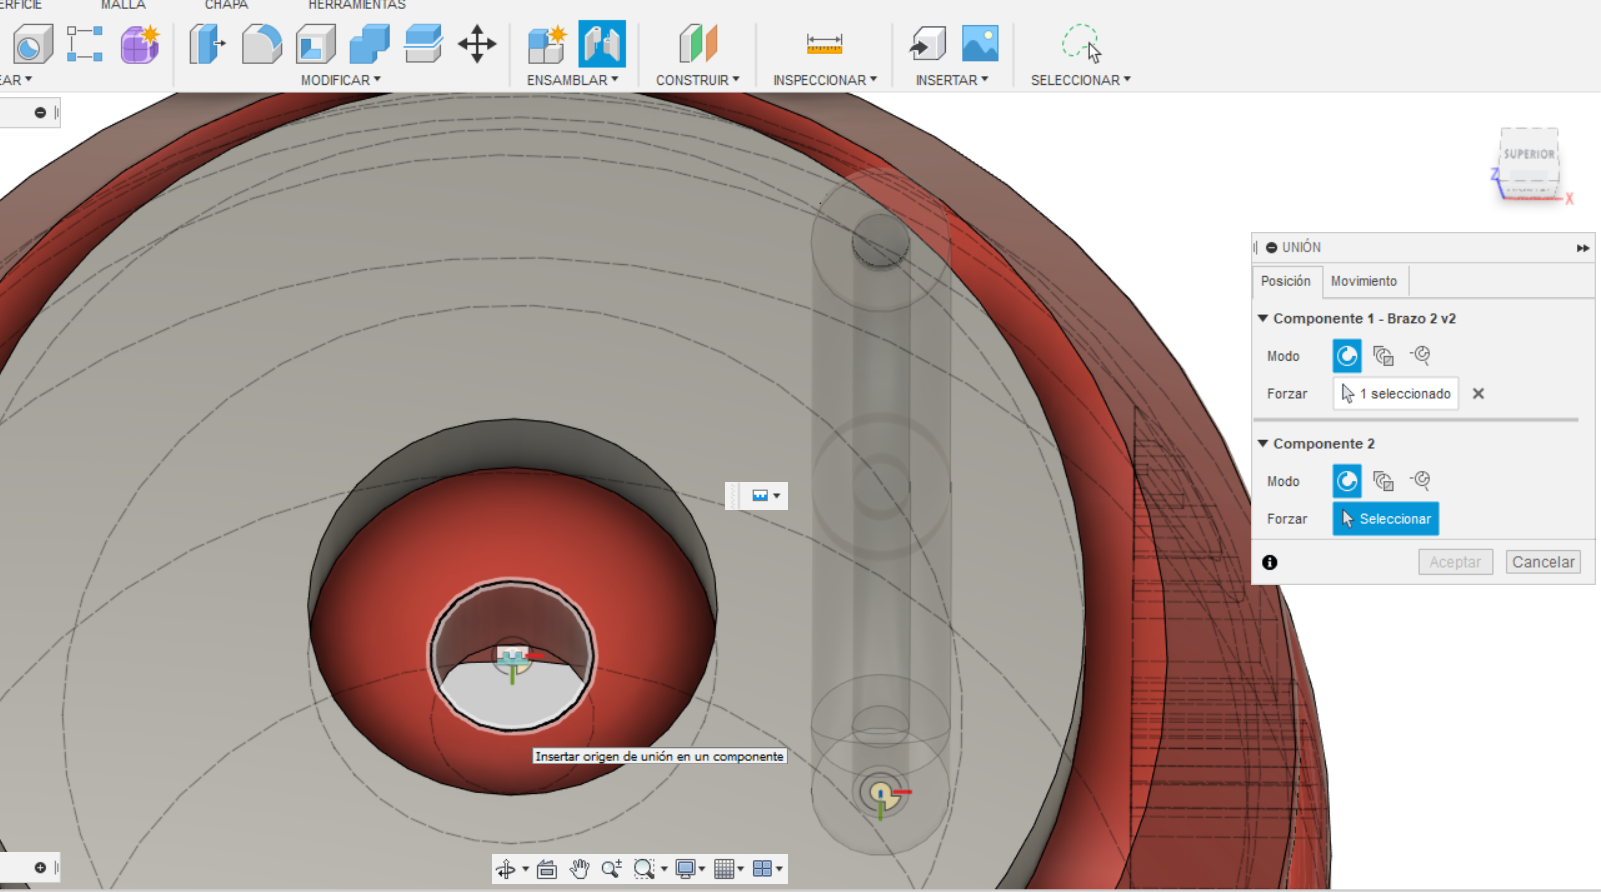Click the Measure ruler icon above Inspeccionar
The width and height of the screenshot is (1601, 892).
pos(824,44)
